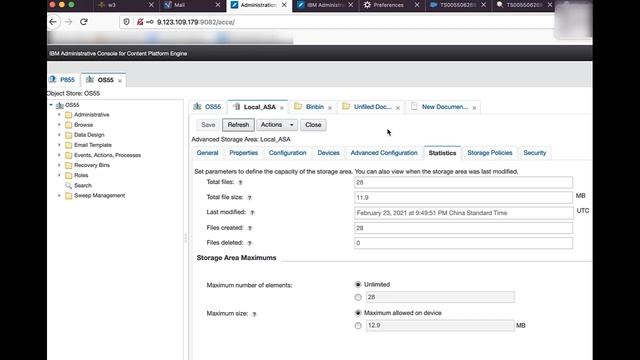Click the Search magnifier item in tree

tap(68, 185)
